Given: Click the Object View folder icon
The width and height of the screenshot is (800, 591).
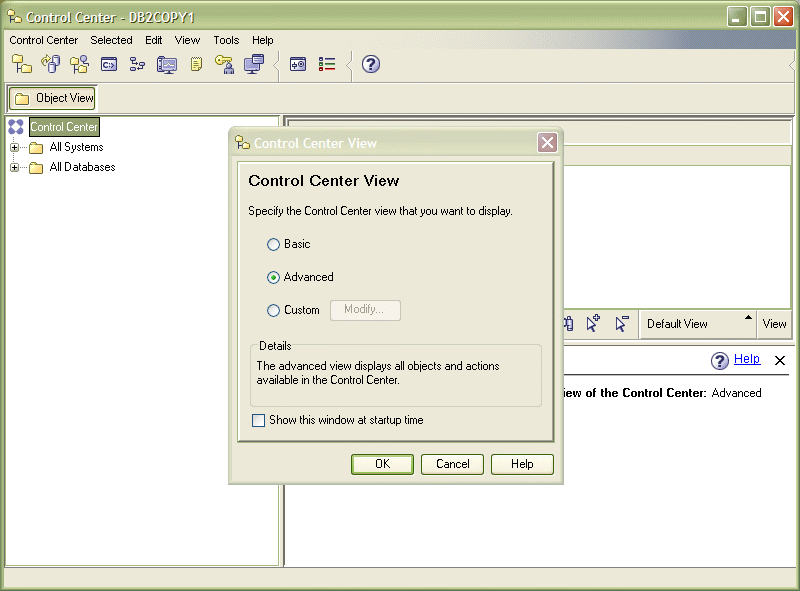Looking at the screenshot, I should 22,98.
